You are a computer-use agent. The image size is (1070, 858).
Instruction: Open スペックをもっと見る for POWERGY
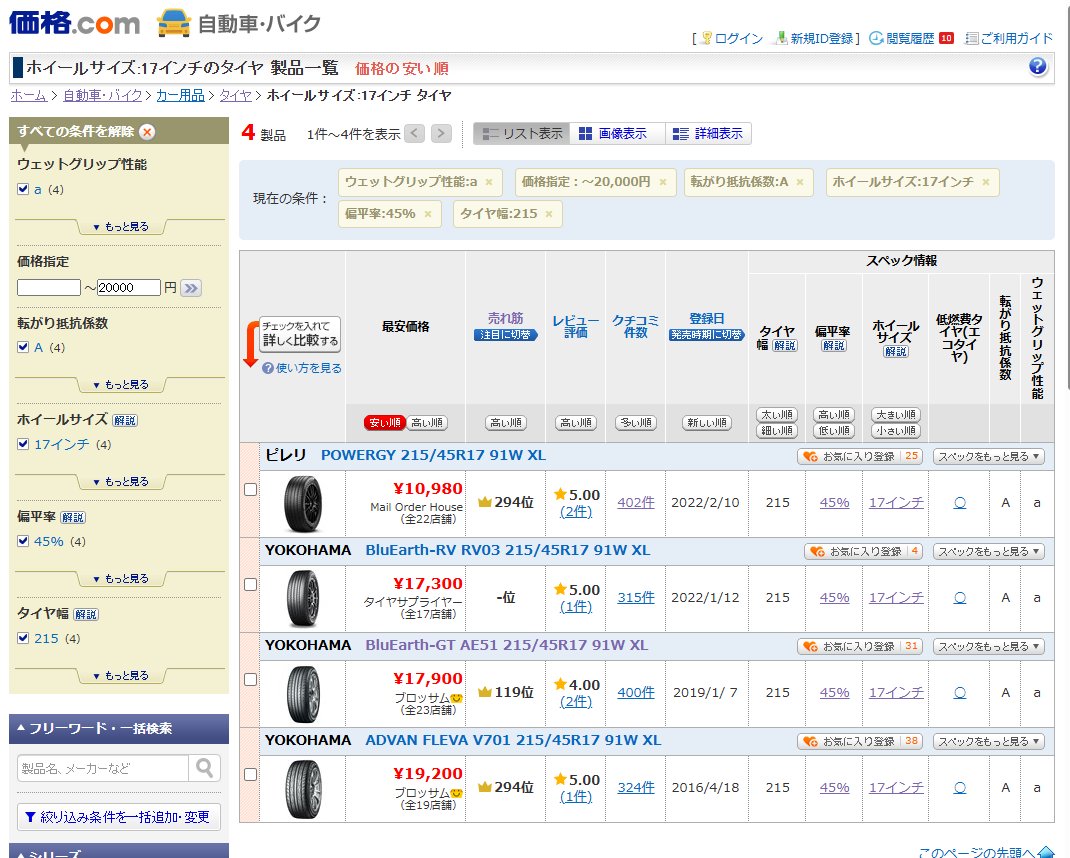tap(988, 456)
